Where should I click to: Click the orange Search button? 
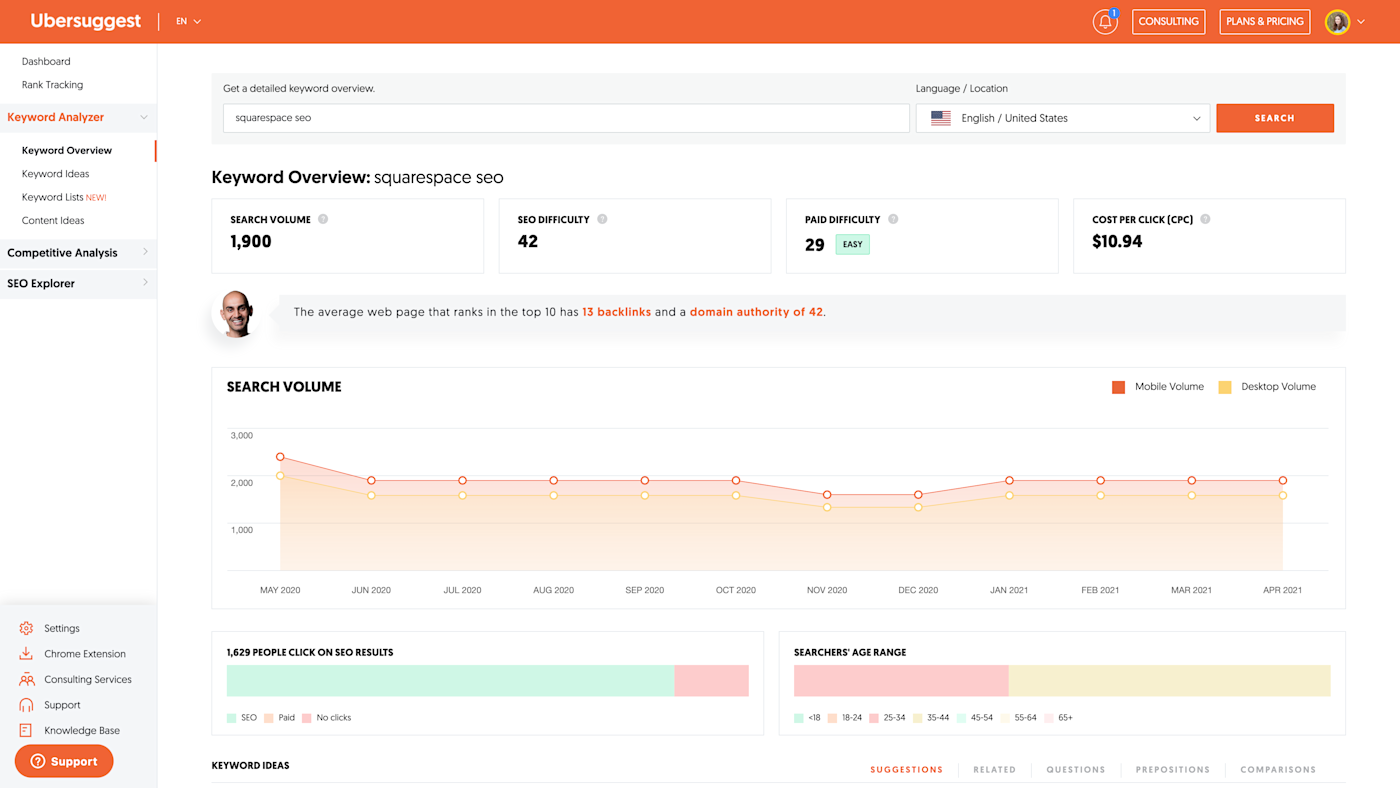[1275, 118]
